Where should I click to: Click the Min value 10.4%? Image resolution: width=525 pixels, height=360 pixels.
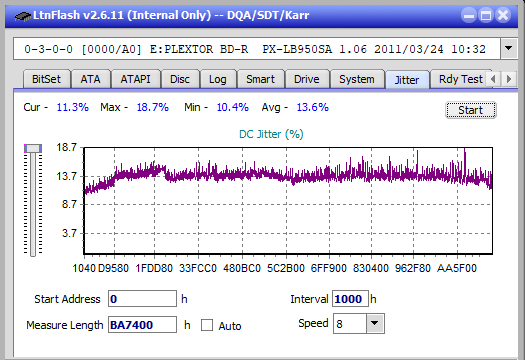coord(233,107)
